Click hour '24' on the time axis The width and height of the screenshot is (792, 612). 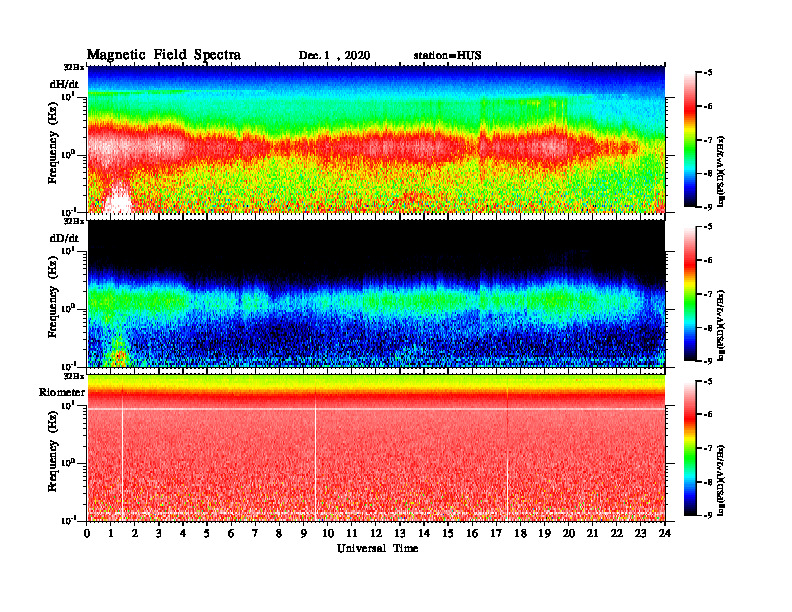pyautogui.click(x=664, y=533)
